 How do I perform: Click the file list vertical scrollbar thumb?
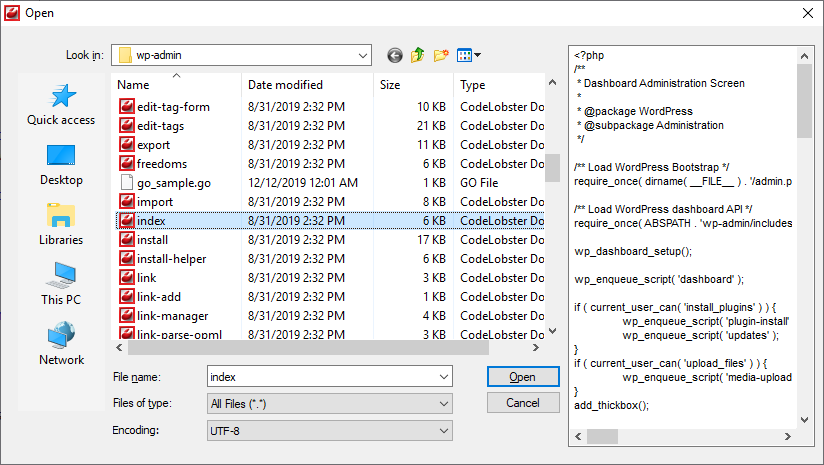(552, 168)
